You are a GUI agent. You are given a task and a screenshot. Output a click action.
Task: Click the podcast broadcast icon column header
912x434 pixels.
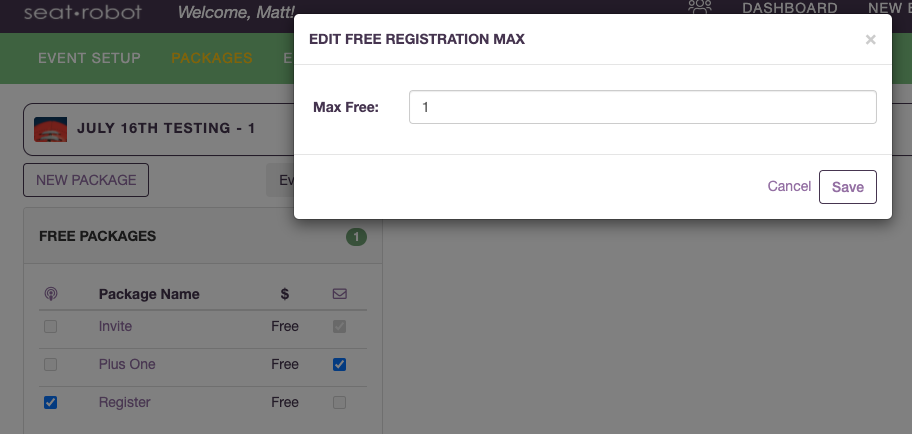(51, 294)
